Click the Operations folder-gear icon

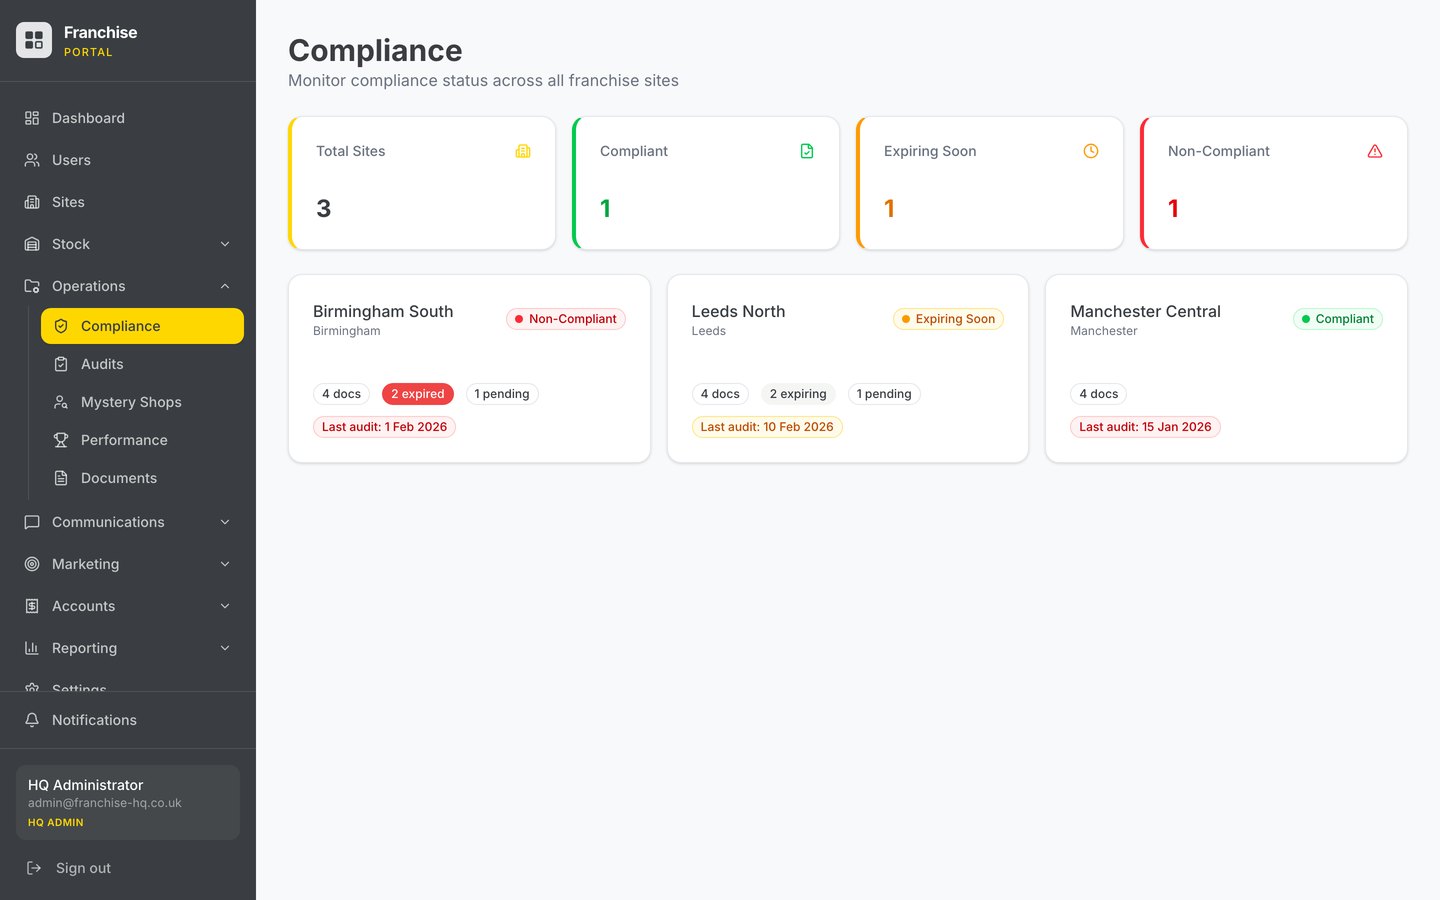point(32,286)
